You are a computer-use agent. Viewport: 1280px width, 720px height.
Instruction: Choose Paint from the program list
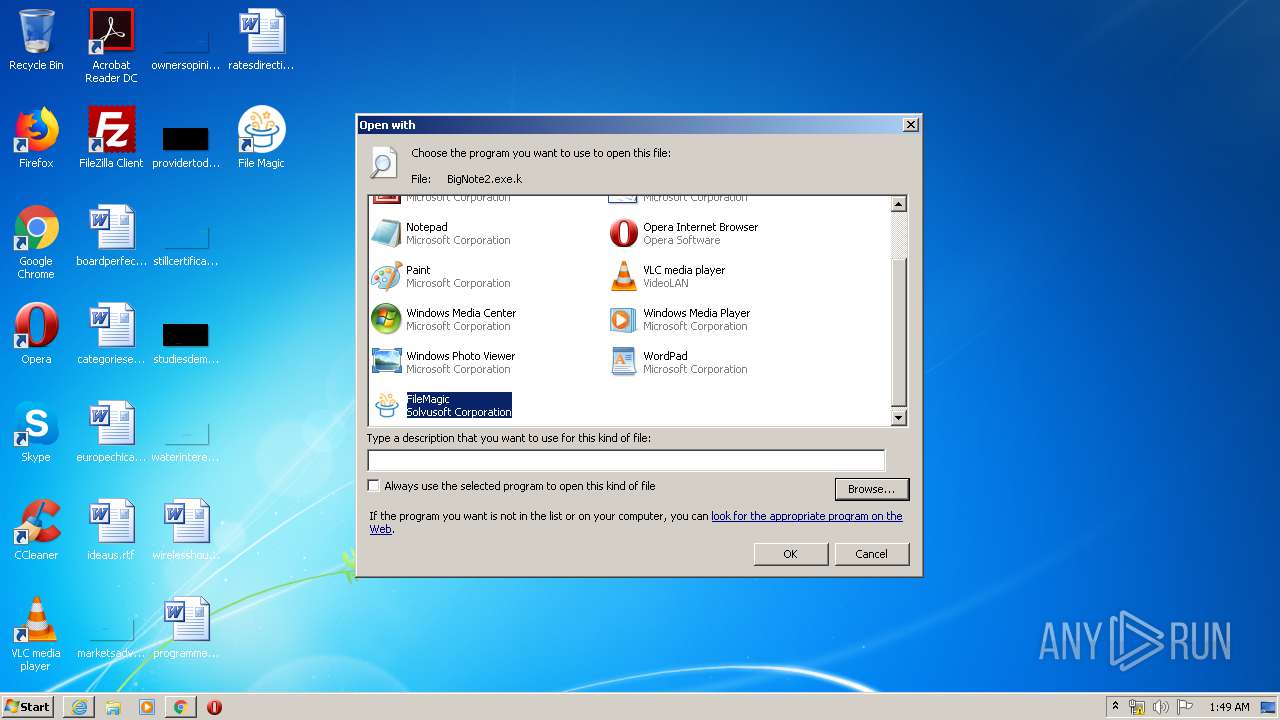coord(440,276)
